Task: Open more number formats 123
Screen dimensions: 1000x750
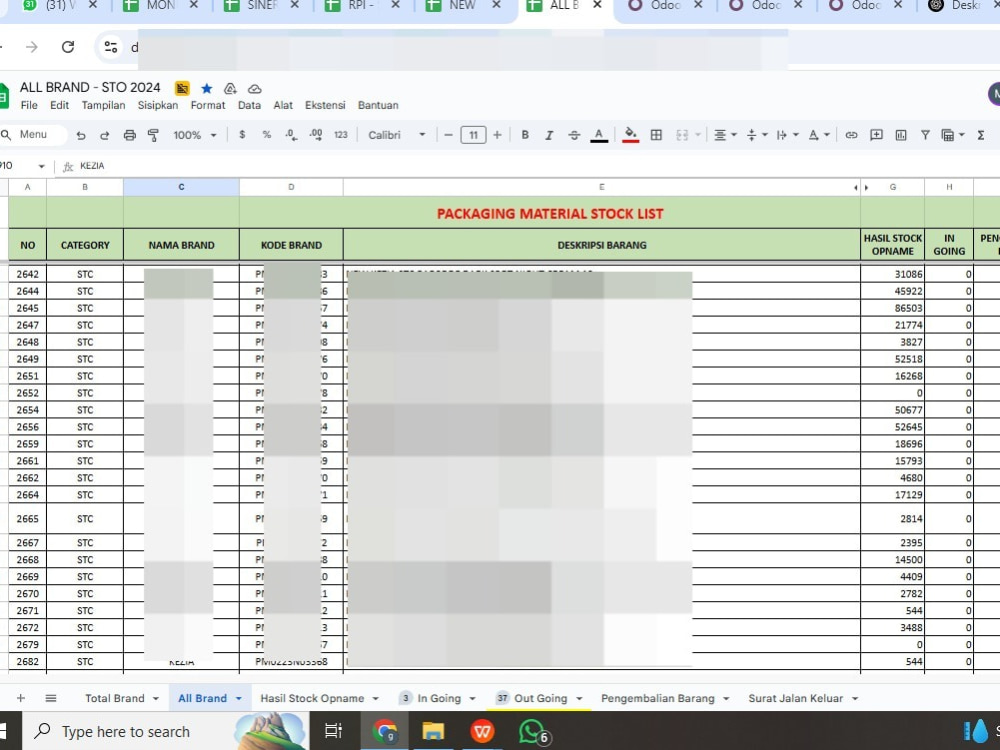Action: pyautogui.click(x=341, y=135)
